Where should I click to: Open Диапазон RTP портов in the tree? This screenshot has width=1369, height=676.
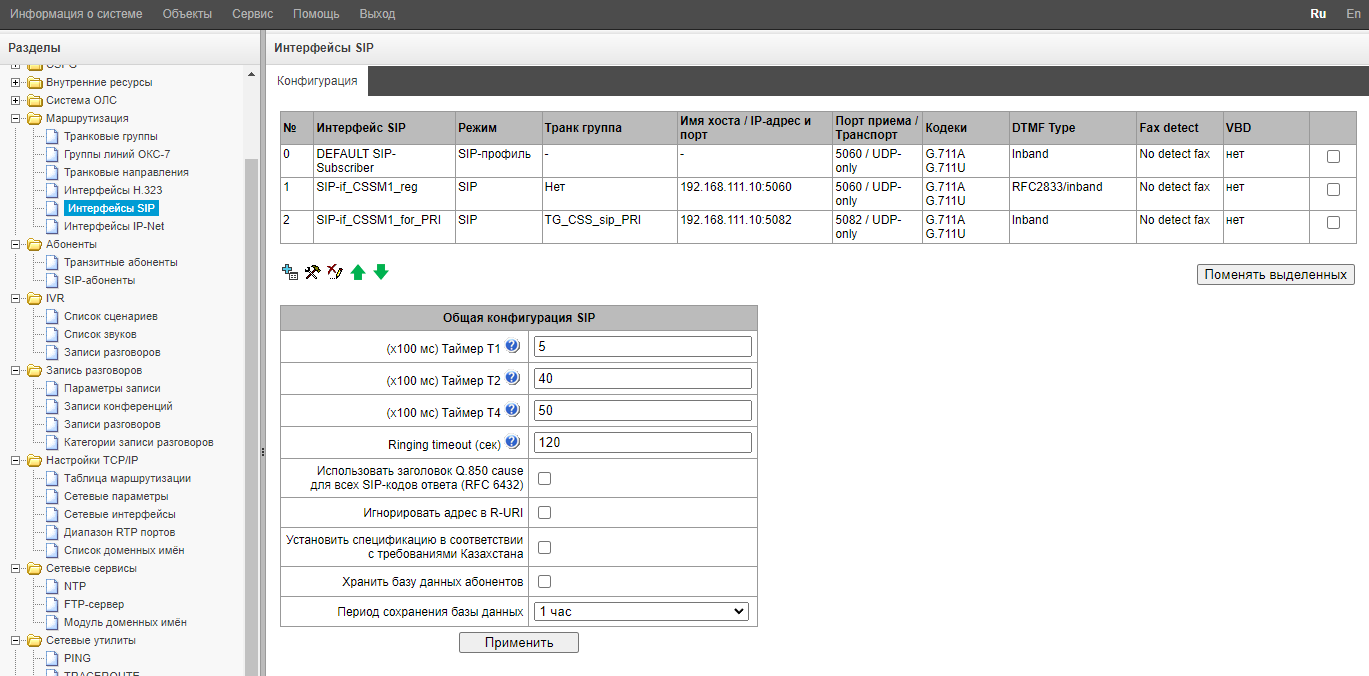[119, 532]
